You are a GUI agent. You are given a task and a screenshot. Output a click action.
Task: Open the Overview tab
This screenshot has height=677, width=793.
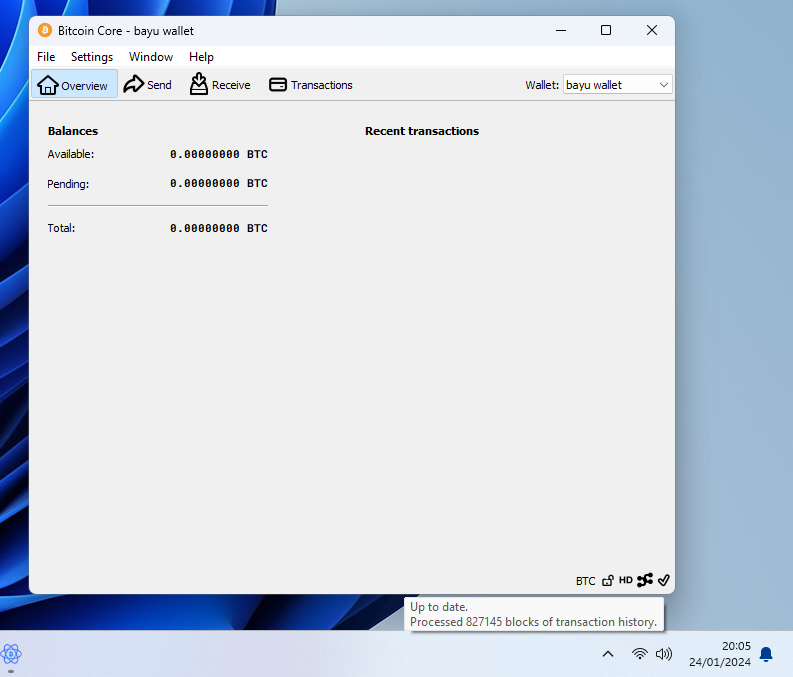pyautogui.click(x=74, y=84)
